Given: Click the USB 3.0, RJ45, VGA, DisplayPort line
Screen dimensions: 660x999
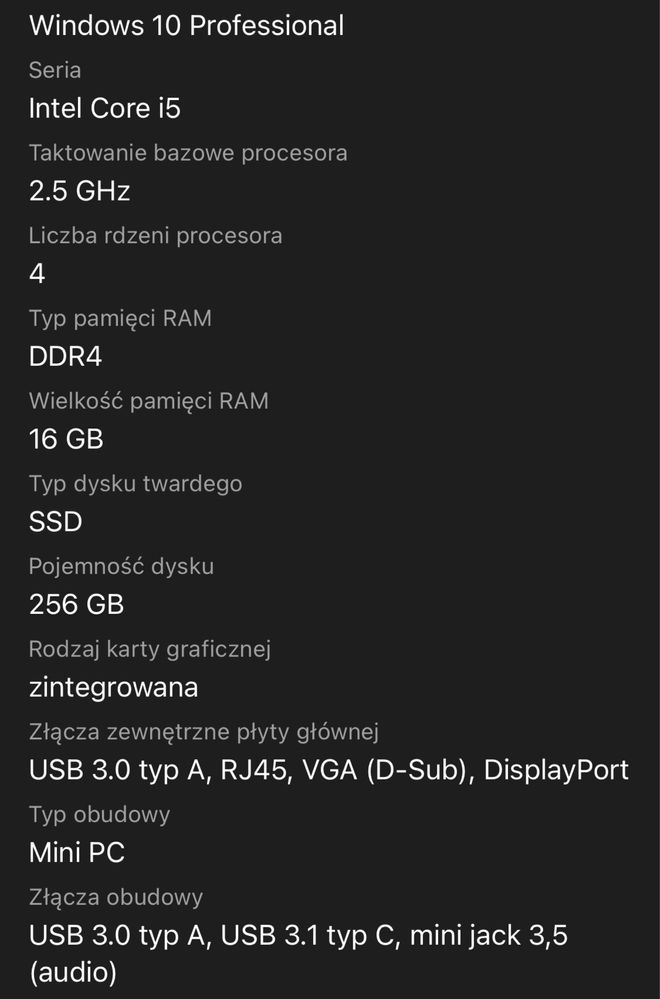Looking at the screenshot, I should [x=329, y=770].
